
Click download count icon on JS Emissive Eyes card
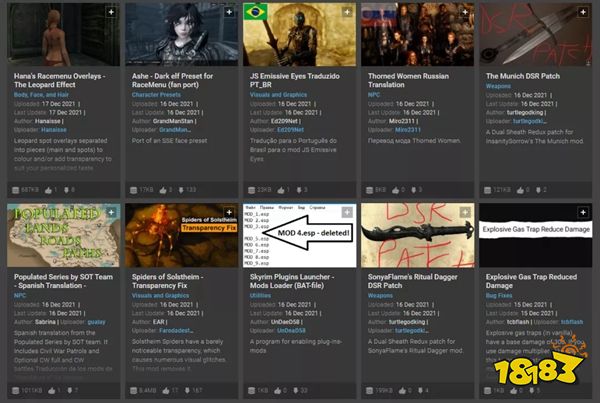299,190
